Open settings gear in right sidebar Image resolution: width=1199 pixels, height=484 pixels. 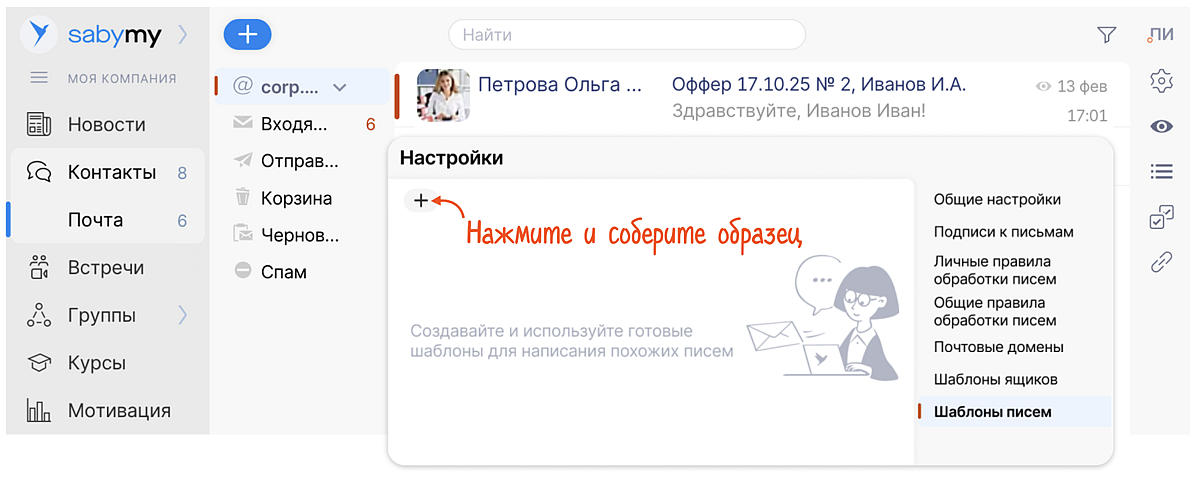(1161, 81)
